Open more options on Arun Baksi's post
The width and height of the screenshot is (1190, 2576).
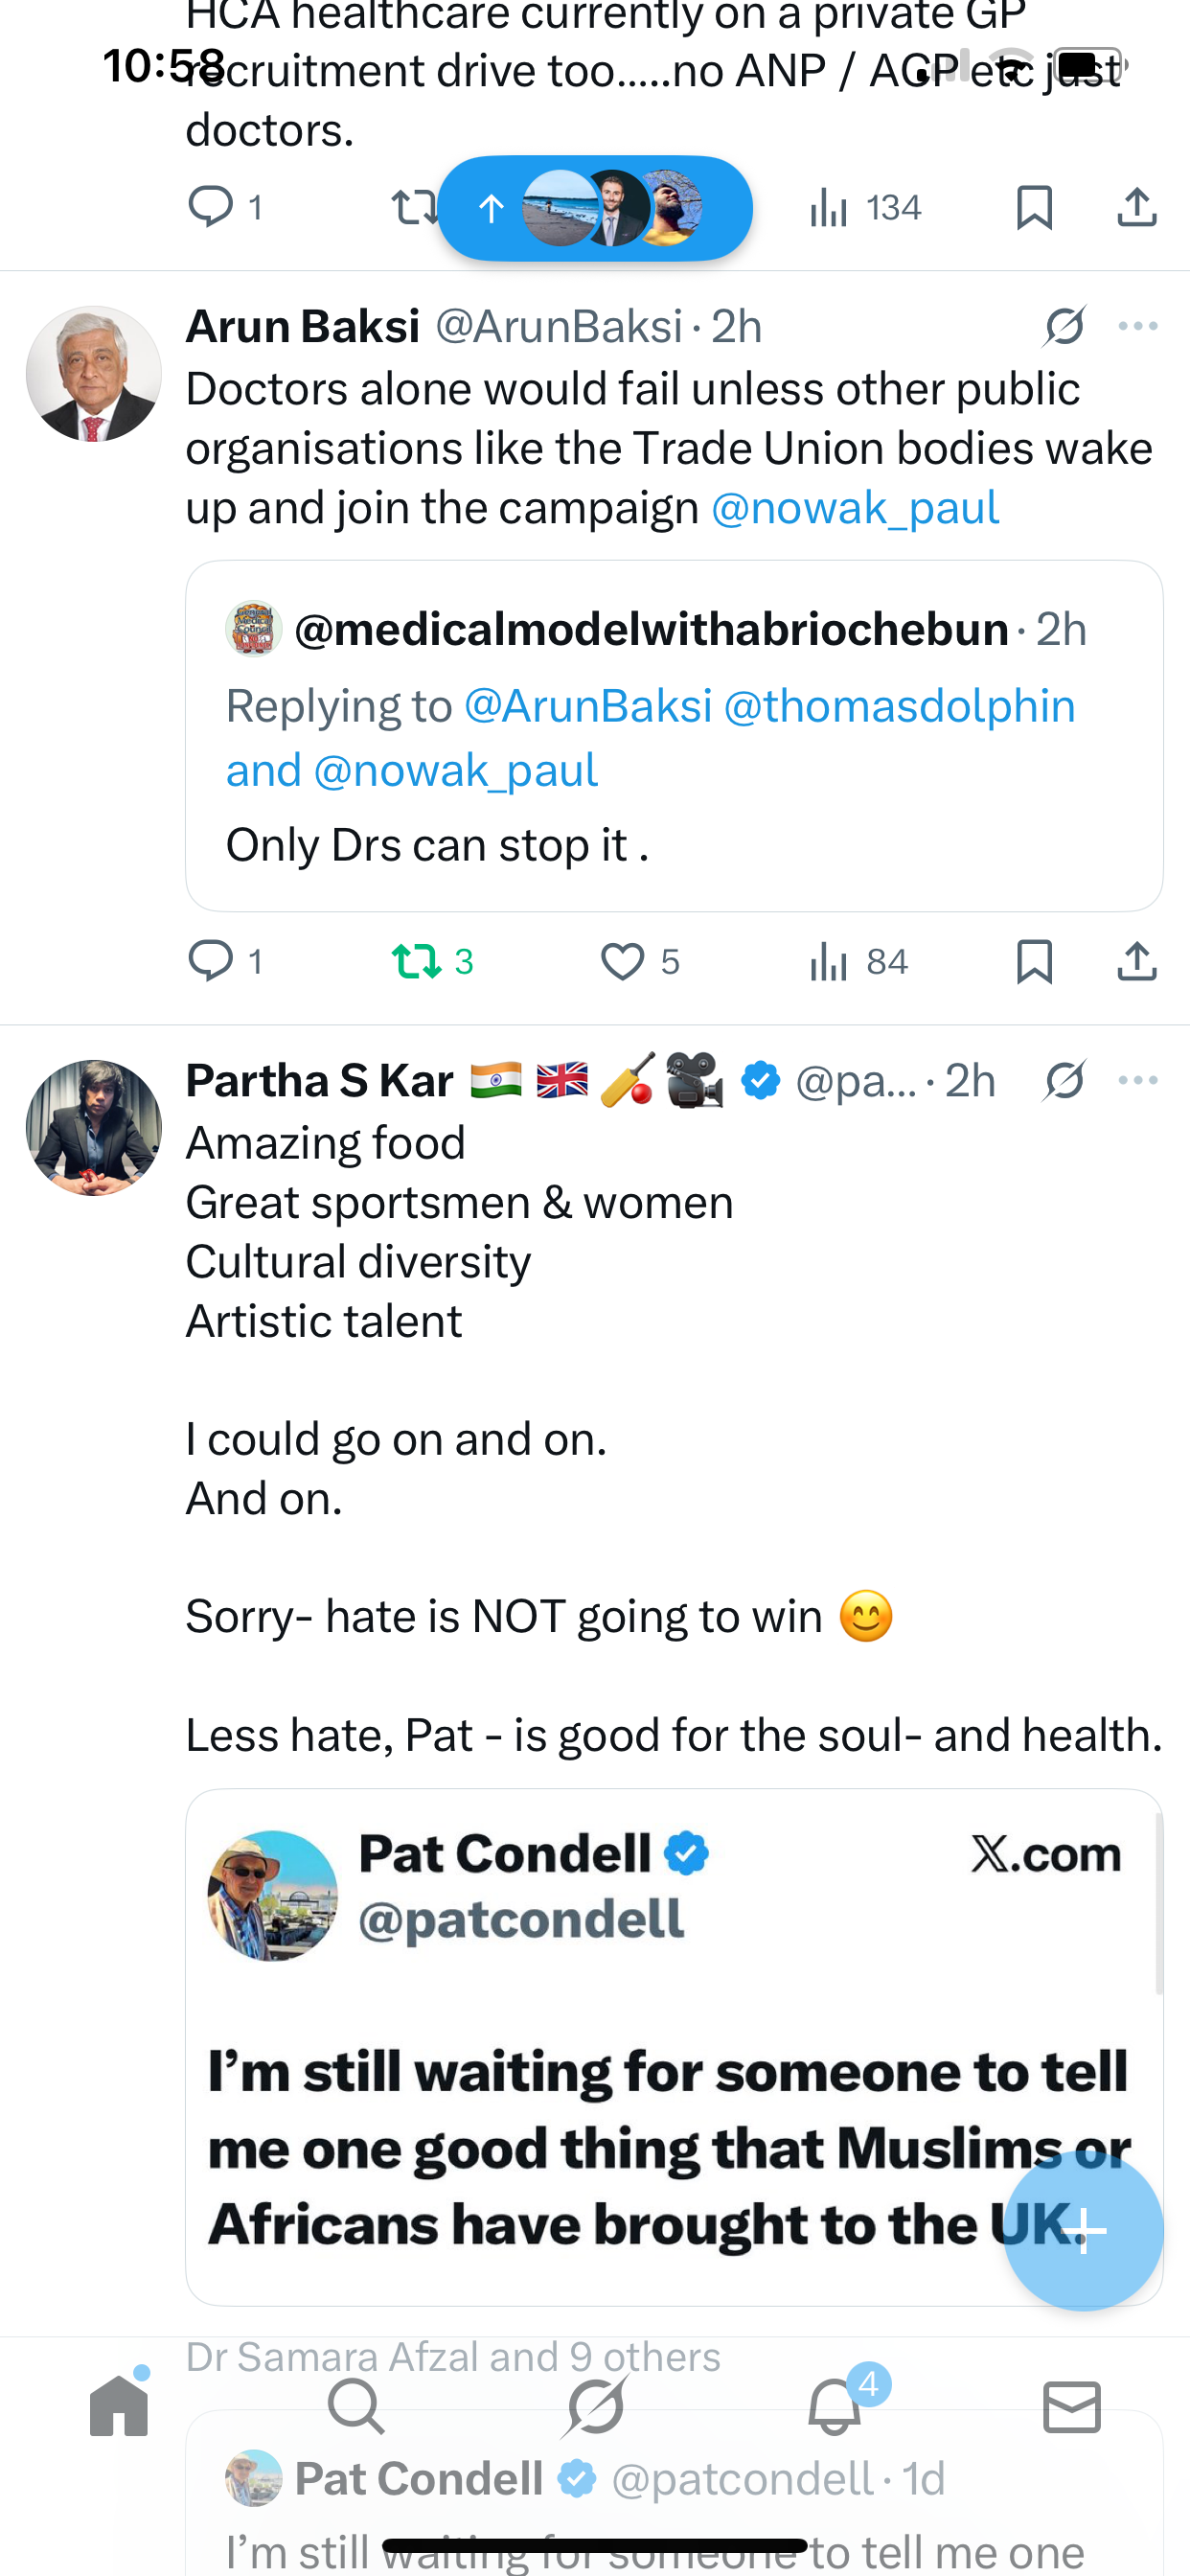[1137, 326]
